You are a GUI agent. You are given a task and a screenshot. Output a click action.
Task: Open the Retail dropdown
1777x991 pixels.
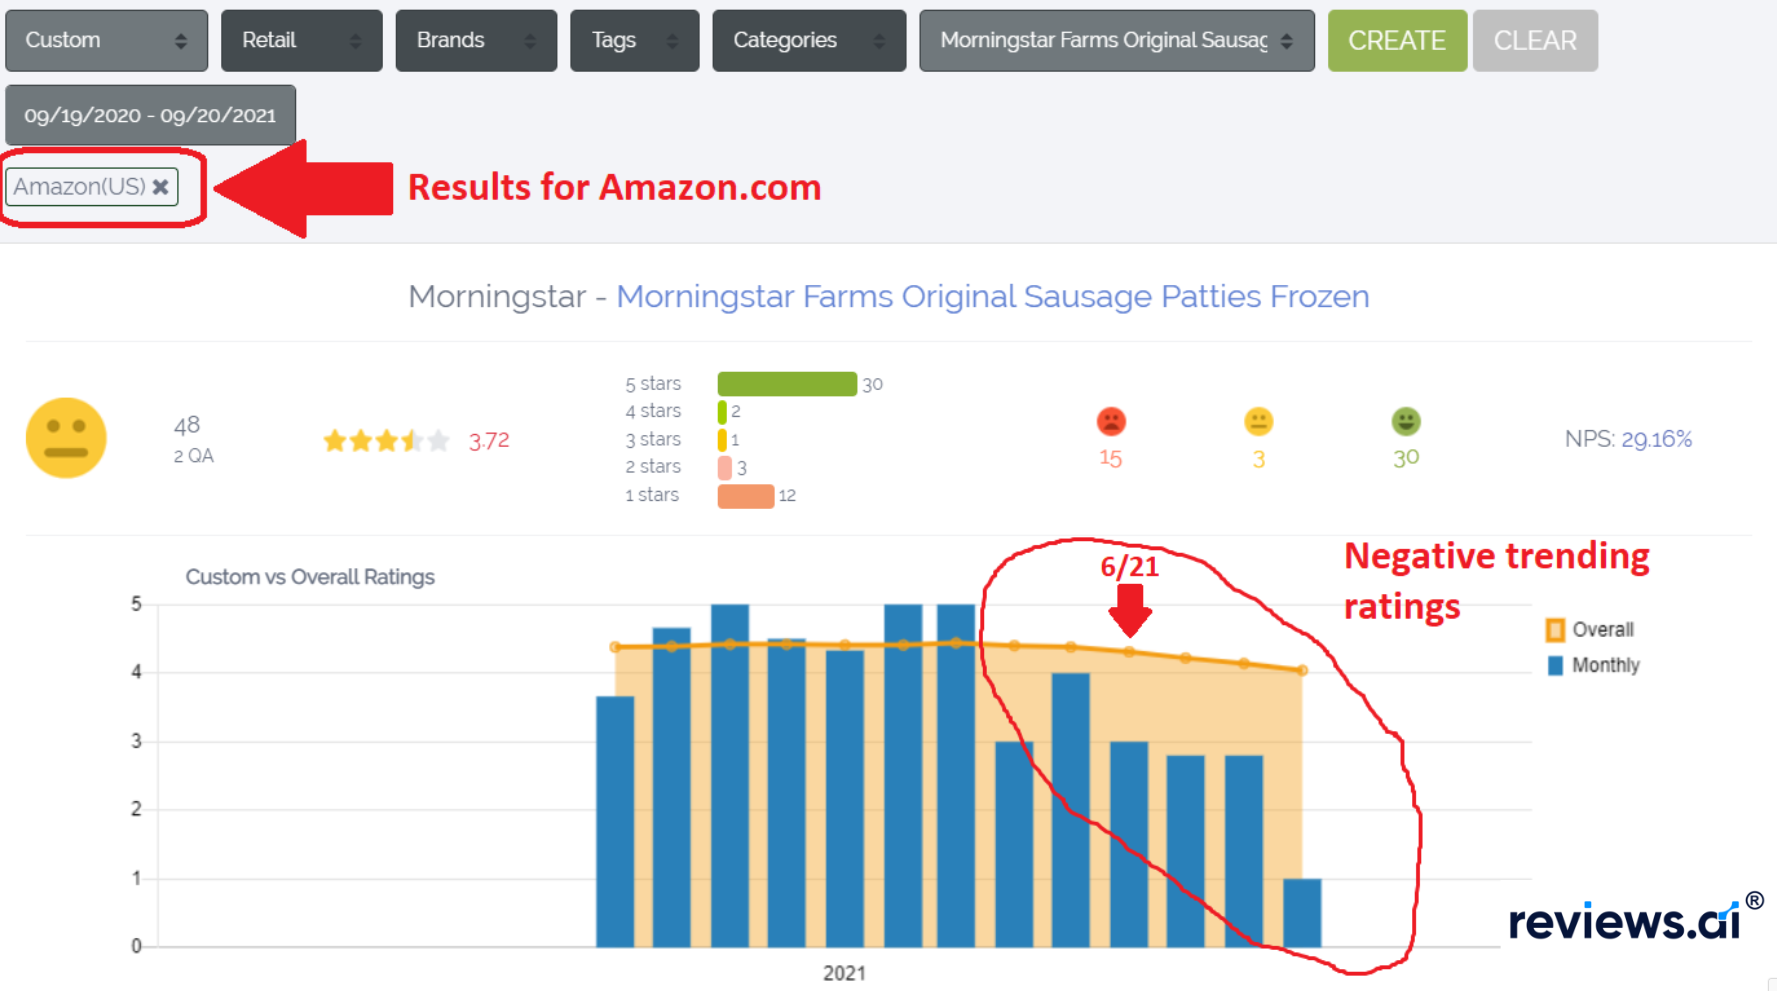click(x=301, y=40)
